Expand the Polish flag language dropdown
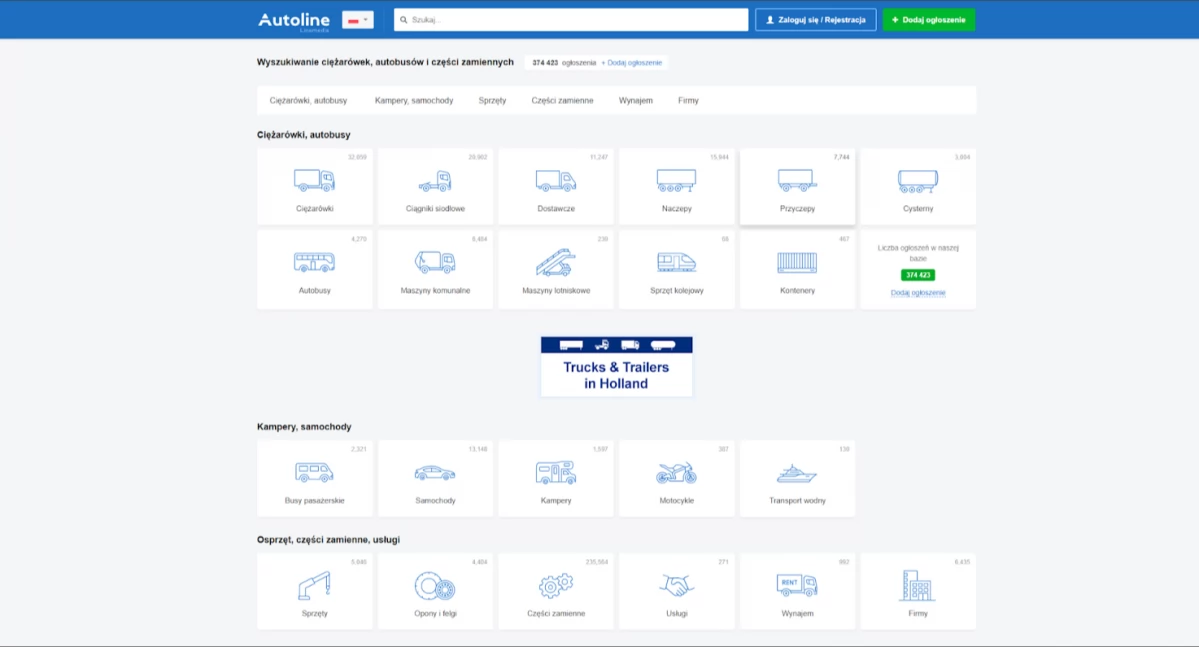Screen dimensions: 1199x647 coord(357,20)
